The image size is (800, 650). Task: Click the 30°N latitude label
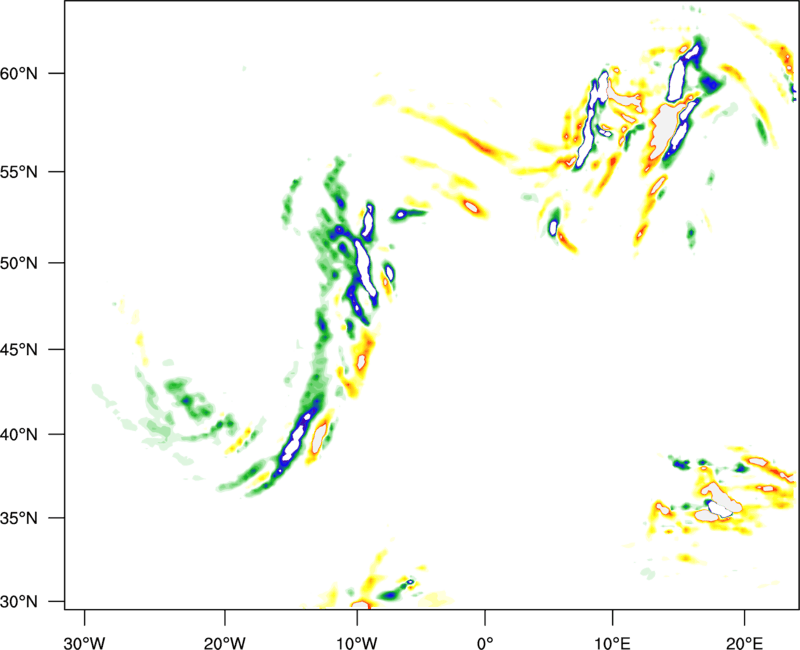point(19,602)
